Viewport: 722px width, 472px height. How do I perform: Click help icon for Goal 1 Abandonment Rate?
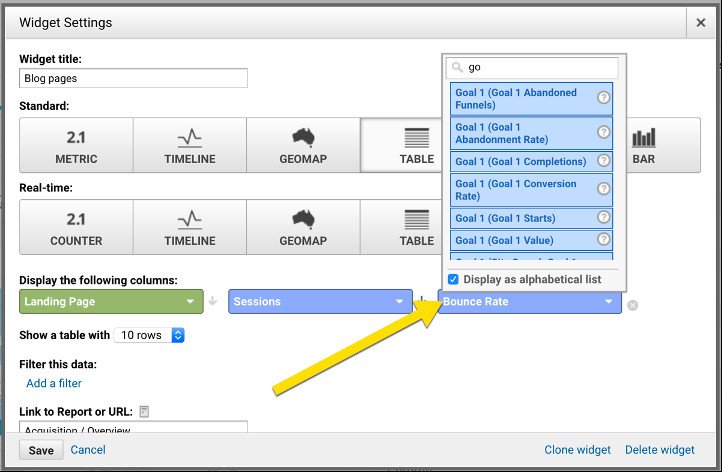point(603,132)
